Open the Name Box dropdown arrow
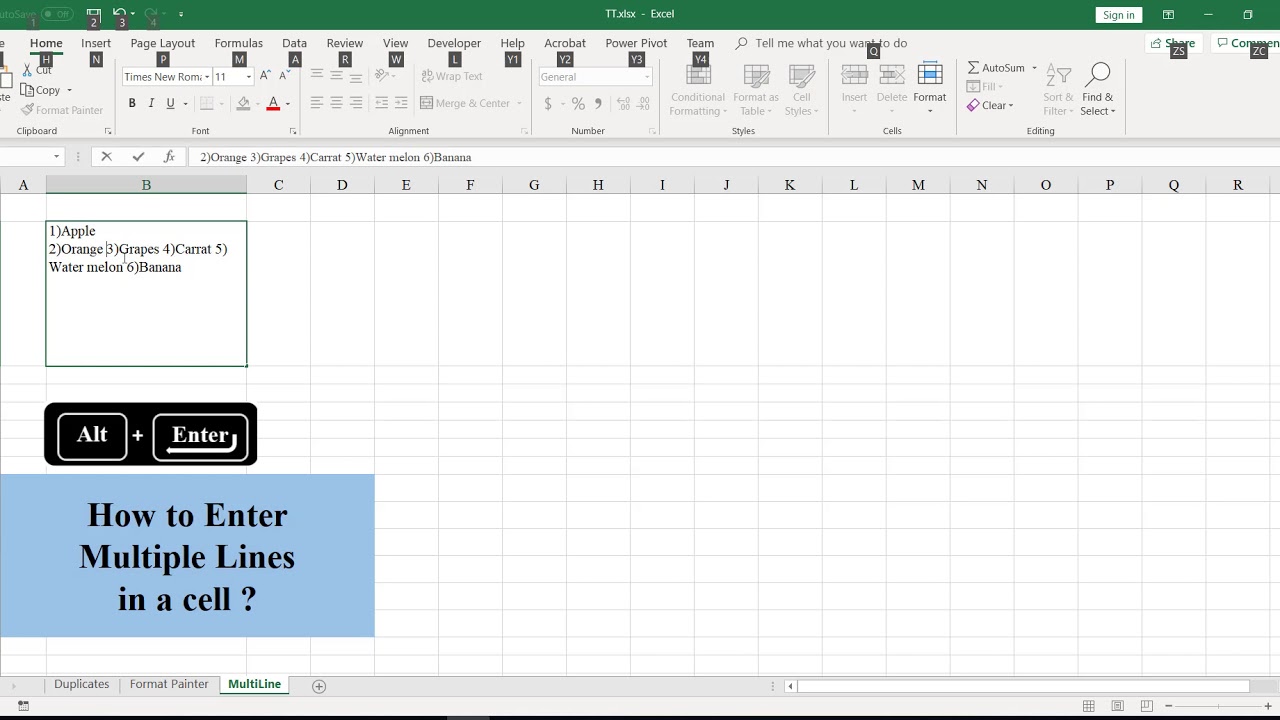The width and height of the screenshot is (1280, 720). pos(57,157)
